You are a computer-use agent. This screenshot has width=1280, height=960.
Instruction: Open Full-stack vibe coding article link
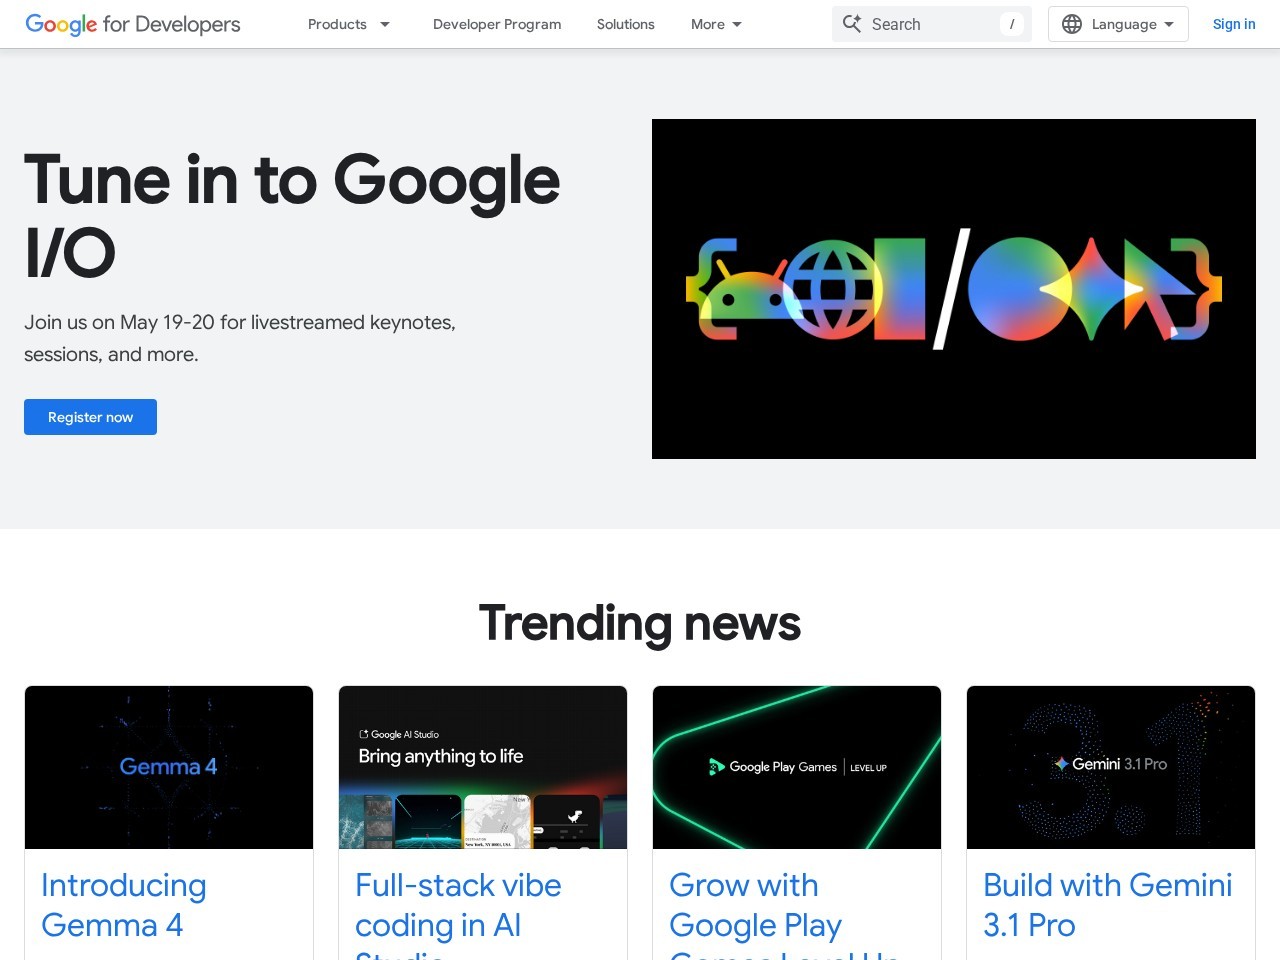458,905
